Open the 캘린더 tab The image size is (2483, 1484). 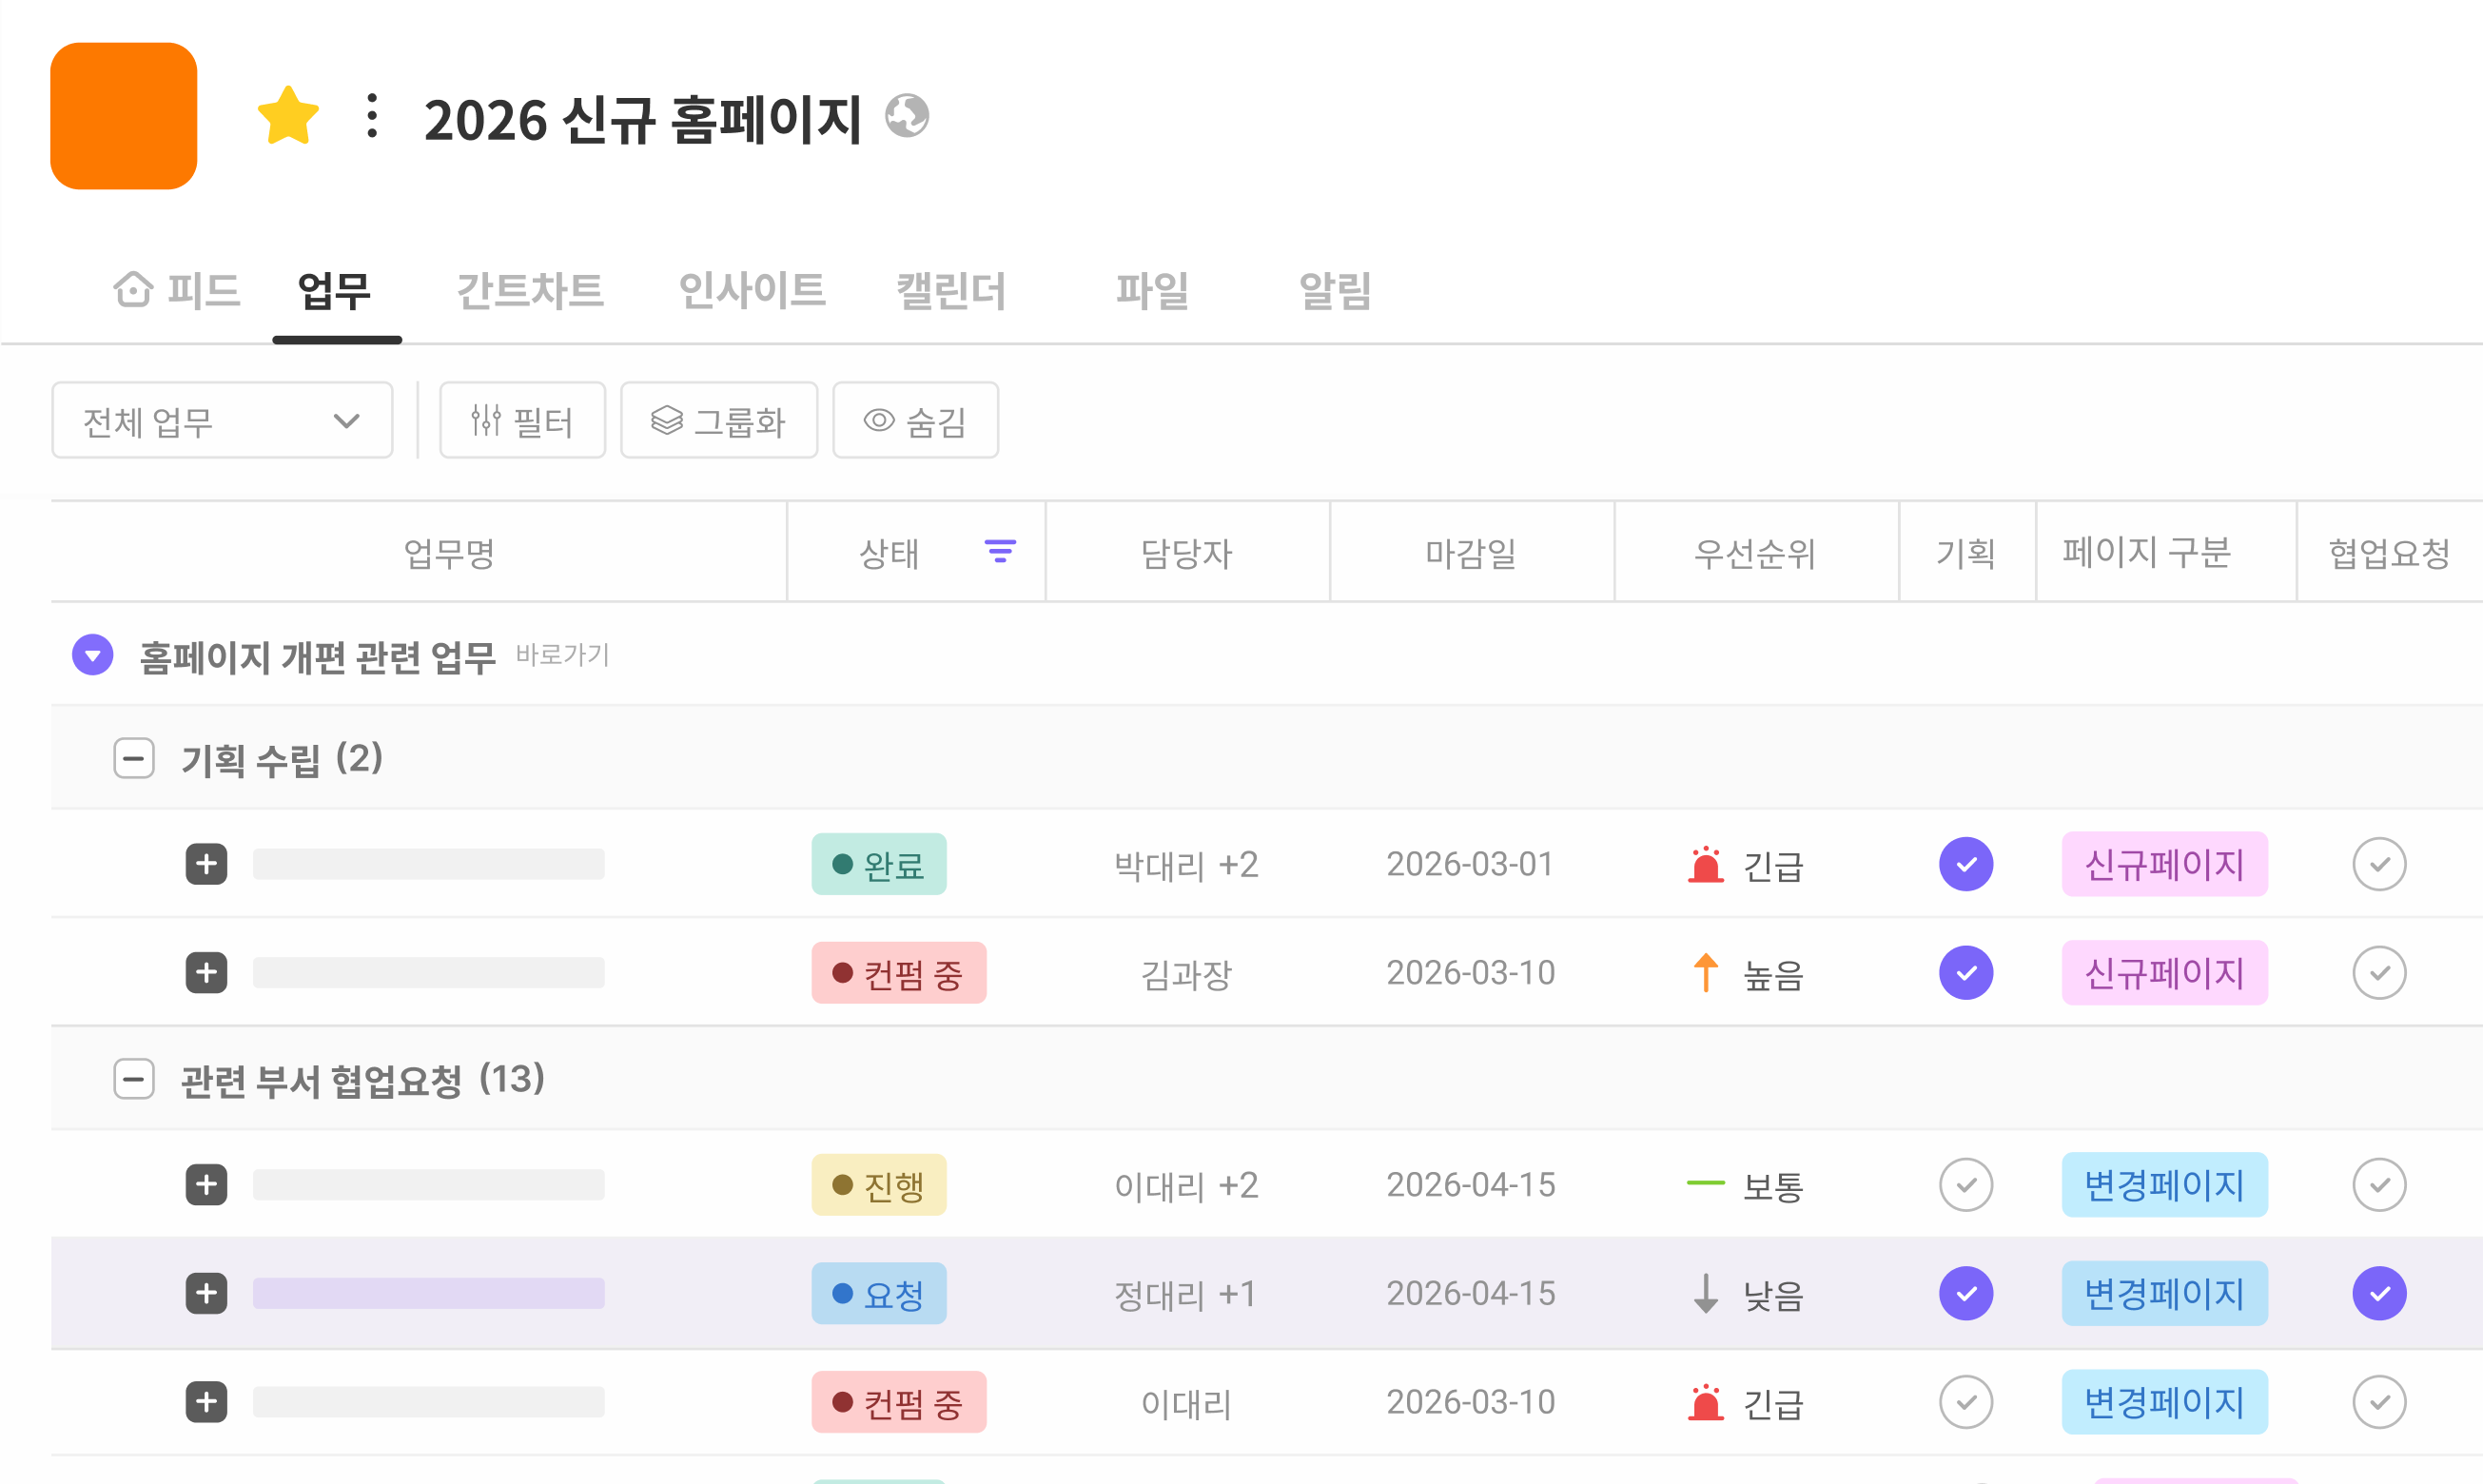(x=950, y=291)
